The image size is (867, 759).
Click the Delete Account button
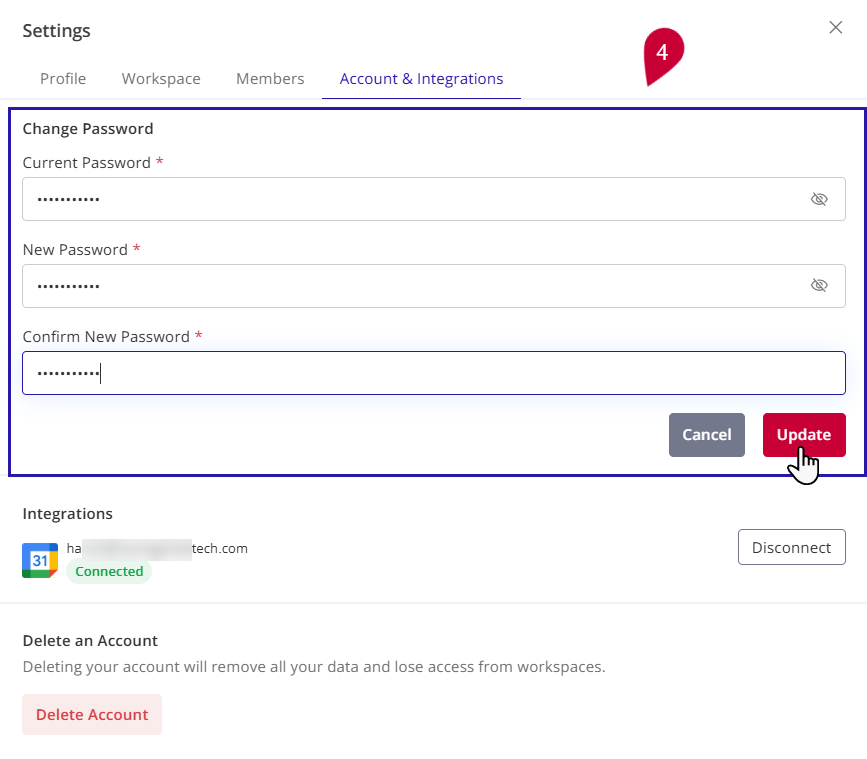(92, 714)
